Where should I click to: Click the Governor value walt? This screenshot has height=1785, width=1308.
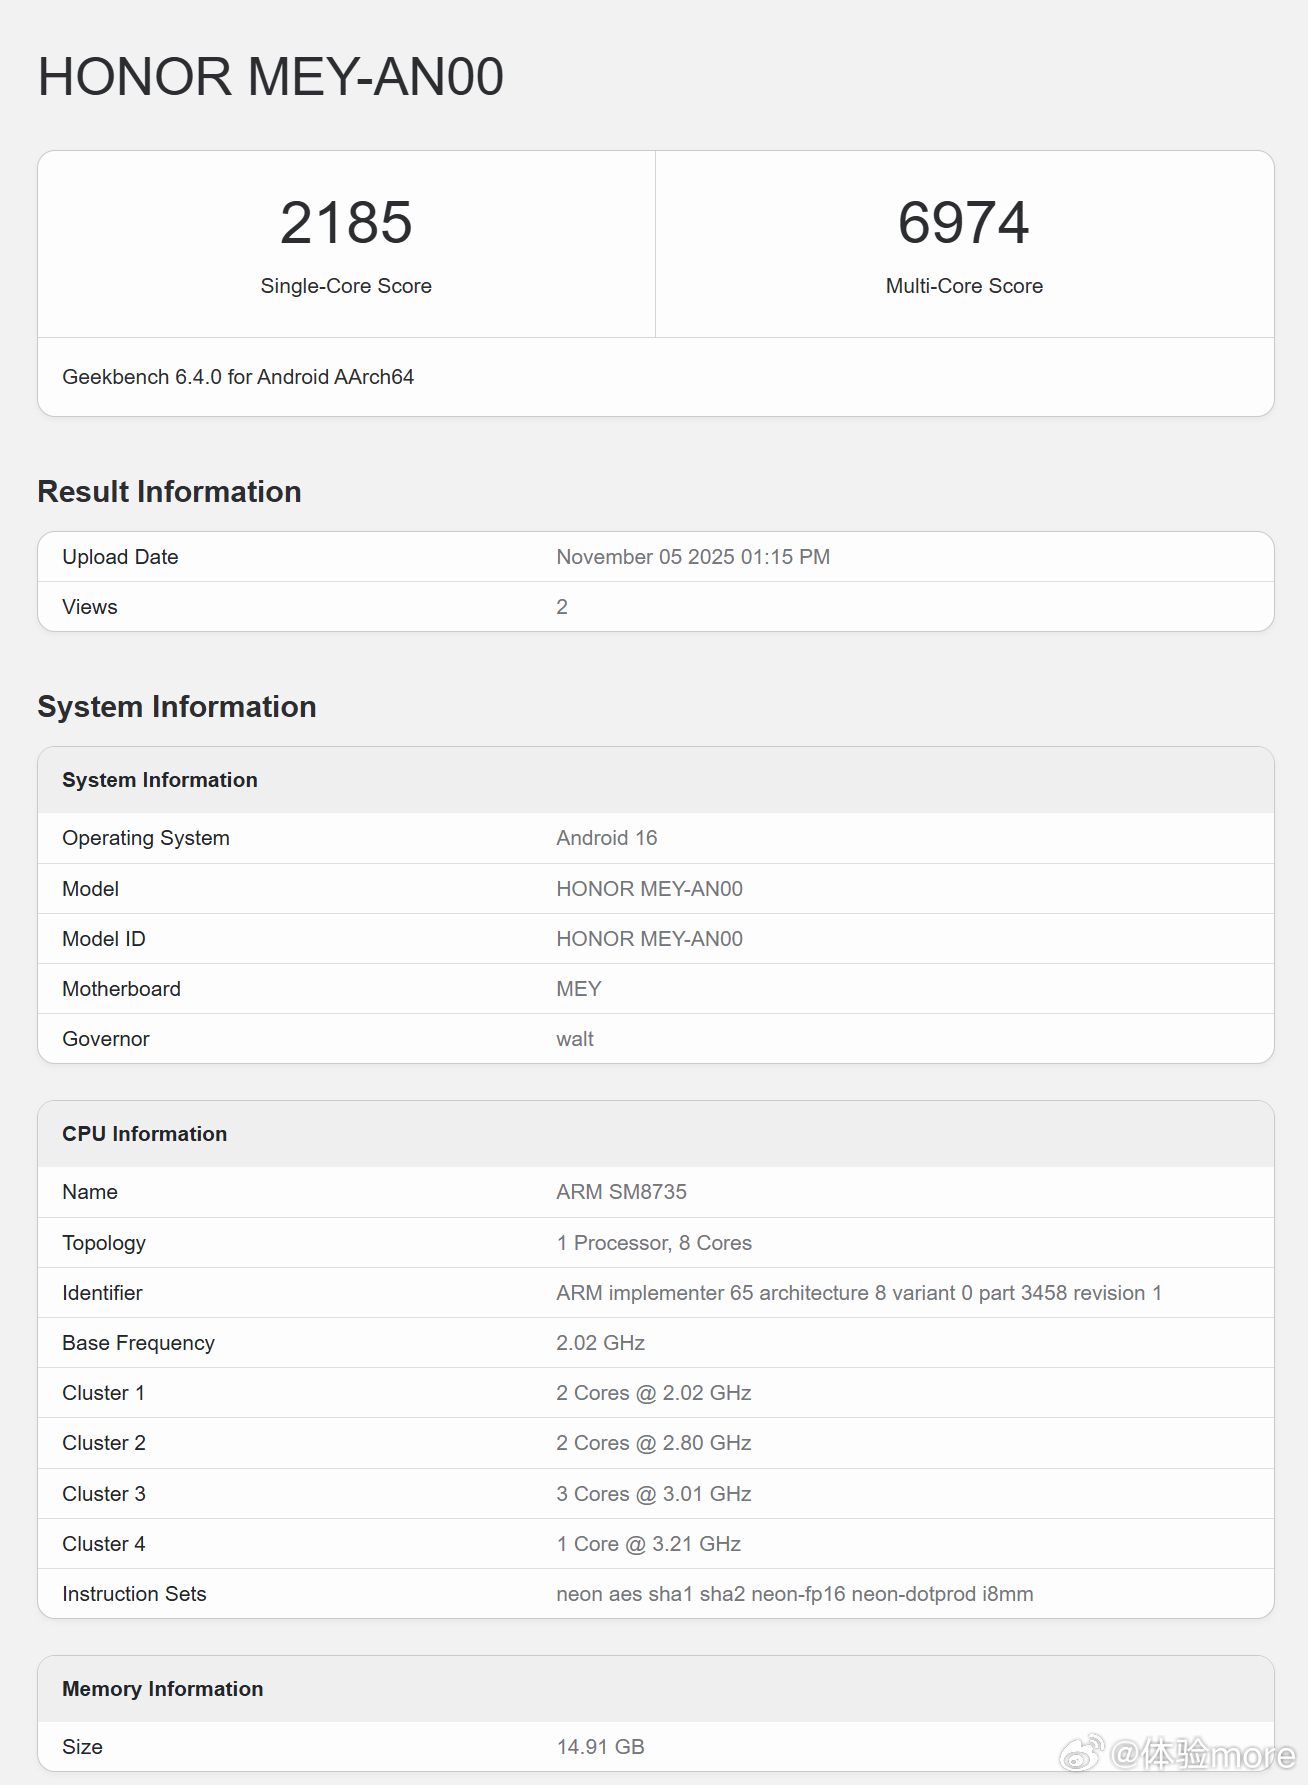point(575,1039)
